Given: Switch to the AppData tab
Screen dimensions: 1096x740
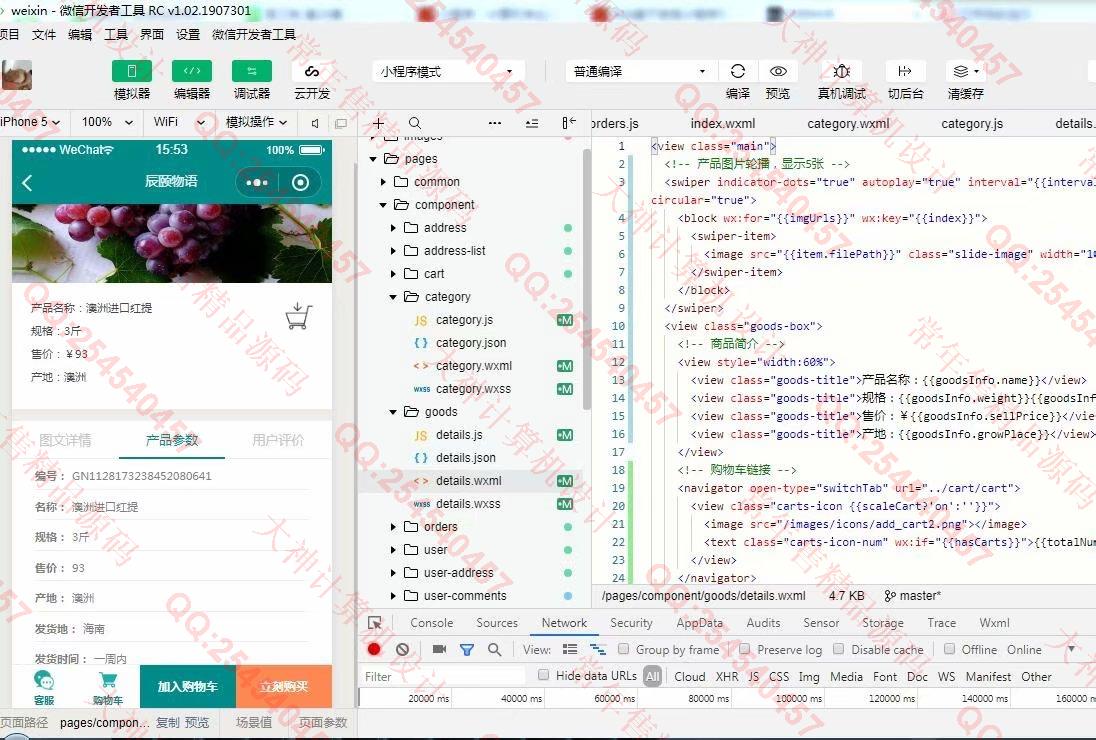Looking at the screenshot, I should pos(700,623).
